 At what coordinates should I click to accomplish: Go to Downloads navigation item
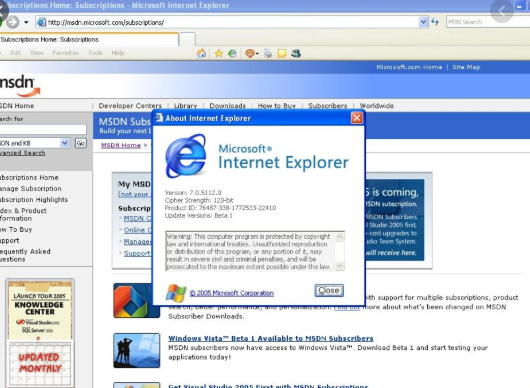pos(227,106)
